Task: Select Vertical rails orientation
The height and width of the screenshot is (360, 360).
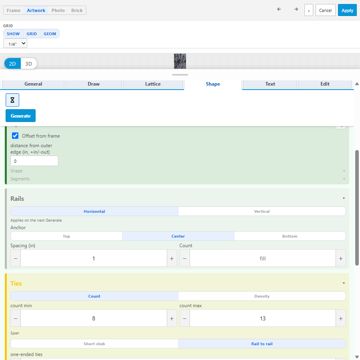Action: (x=262, y=211)
